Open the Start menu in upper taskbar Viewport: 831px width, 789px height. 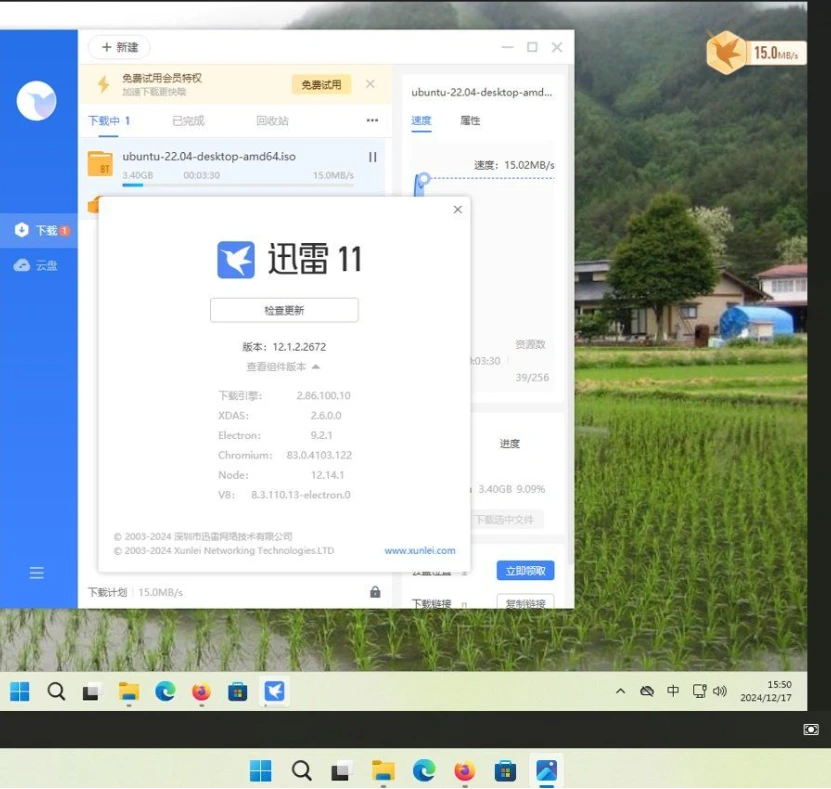pos(20,692)
